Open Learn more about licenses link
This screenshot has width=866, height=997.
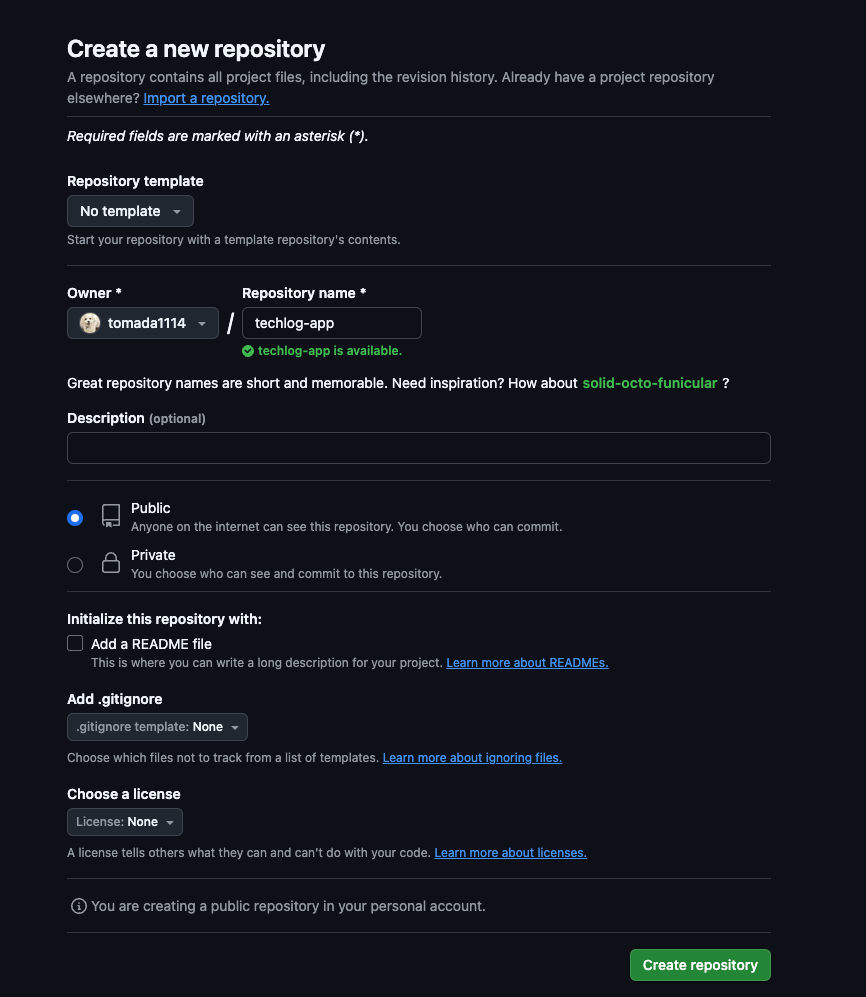510,853
